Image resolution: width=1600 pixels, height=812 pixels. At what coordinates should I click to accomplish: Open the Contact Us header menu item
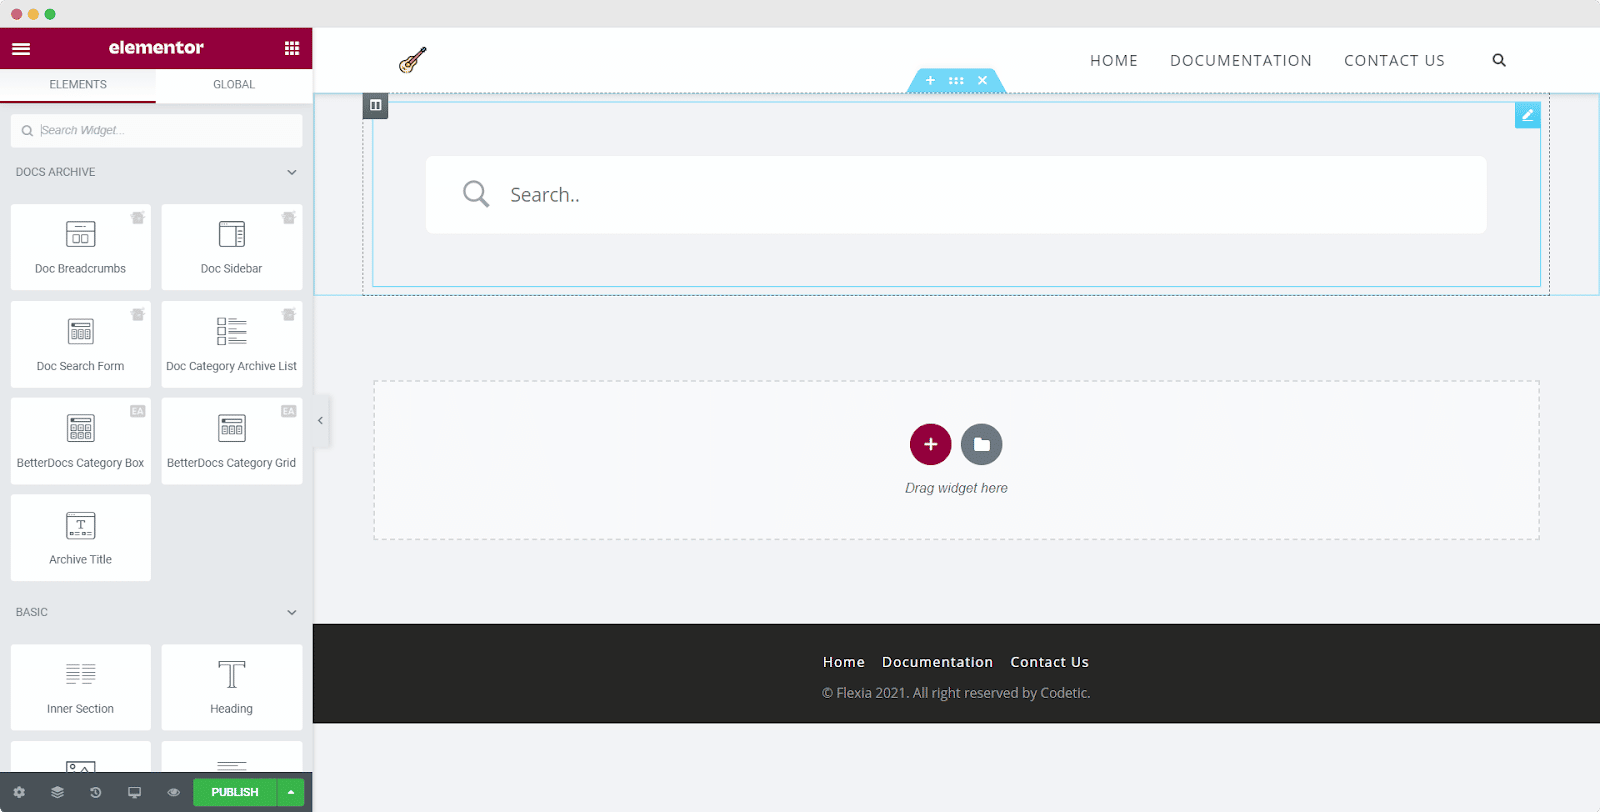(1394, 61)
